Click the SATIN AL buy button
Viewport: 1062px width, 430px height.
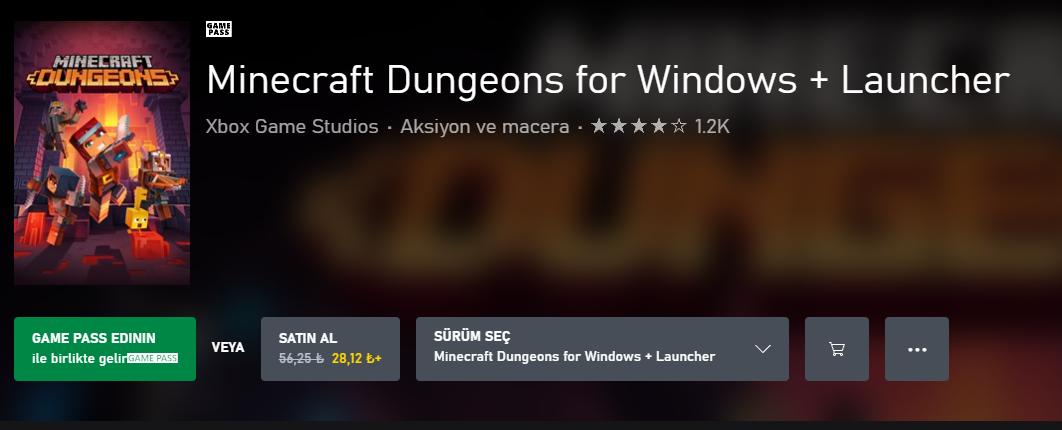(x=331, y=349)
